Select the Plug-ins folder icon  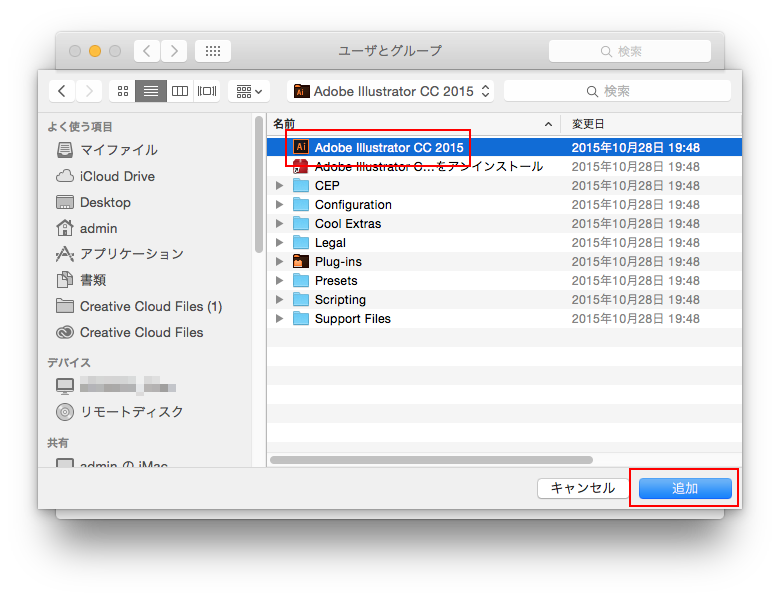point(301,261)
